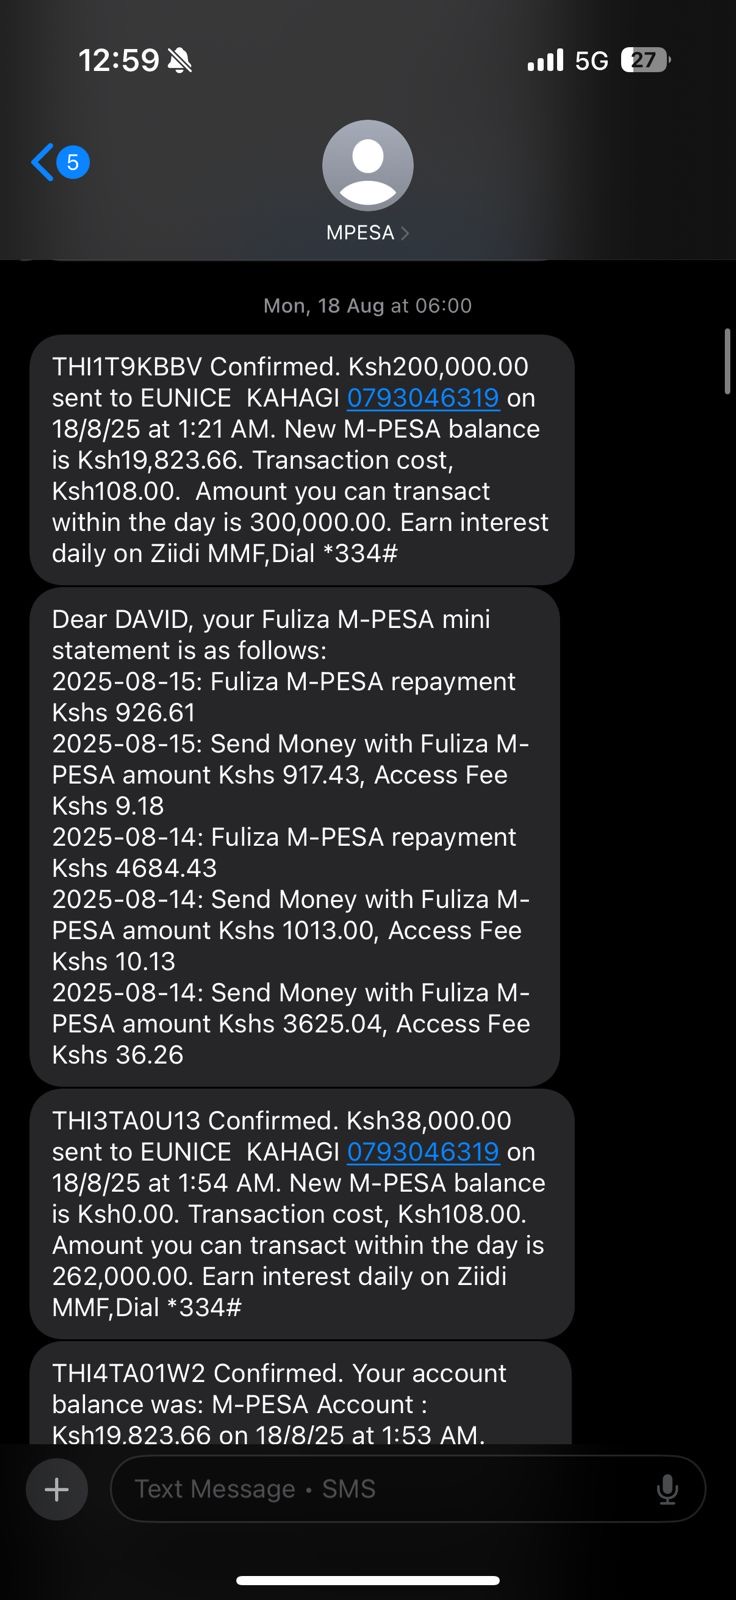Tap the cellular signal bars icon

pos(545,61)
